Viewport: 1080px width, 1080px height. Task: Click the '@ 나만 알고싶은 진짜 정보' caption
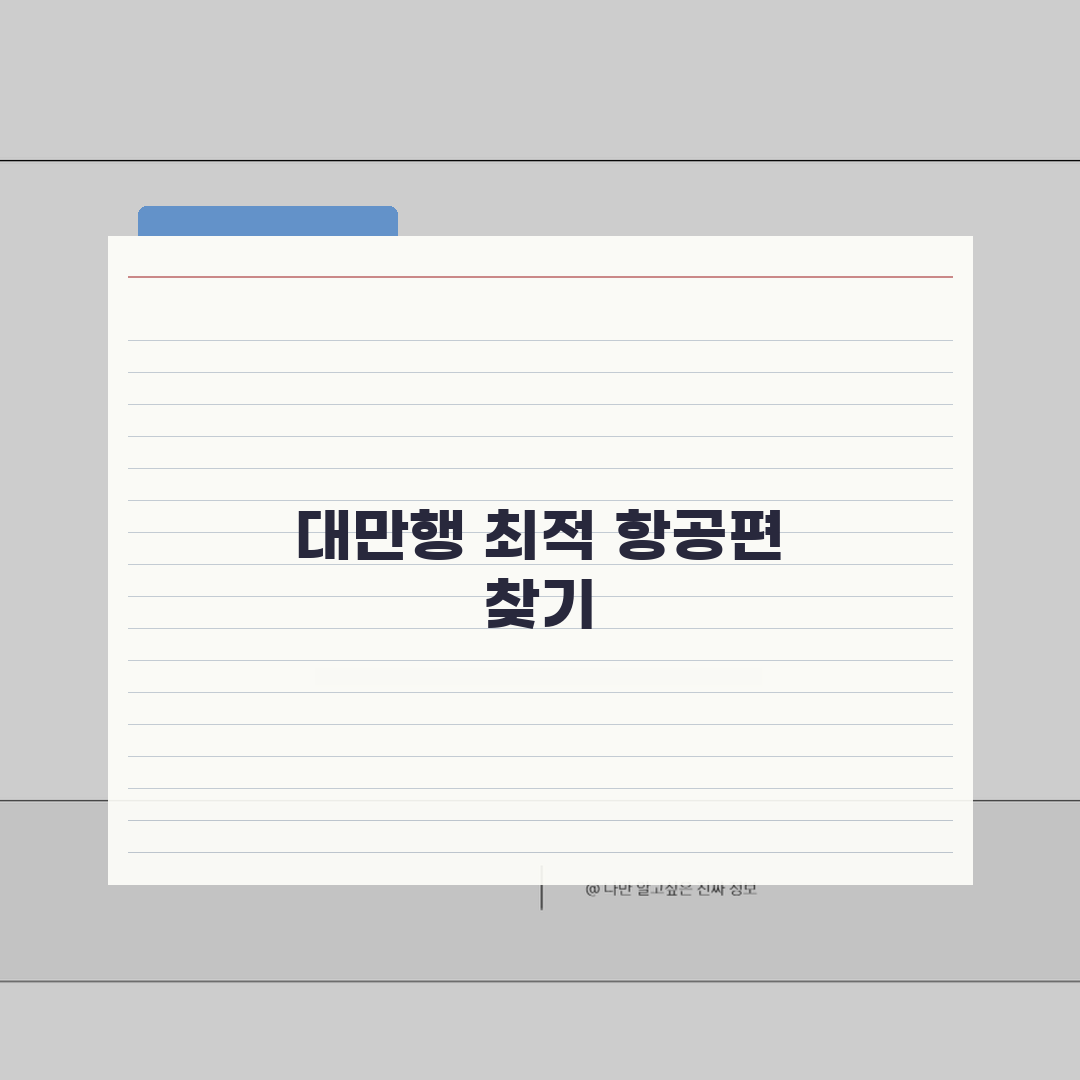[671, 890]
